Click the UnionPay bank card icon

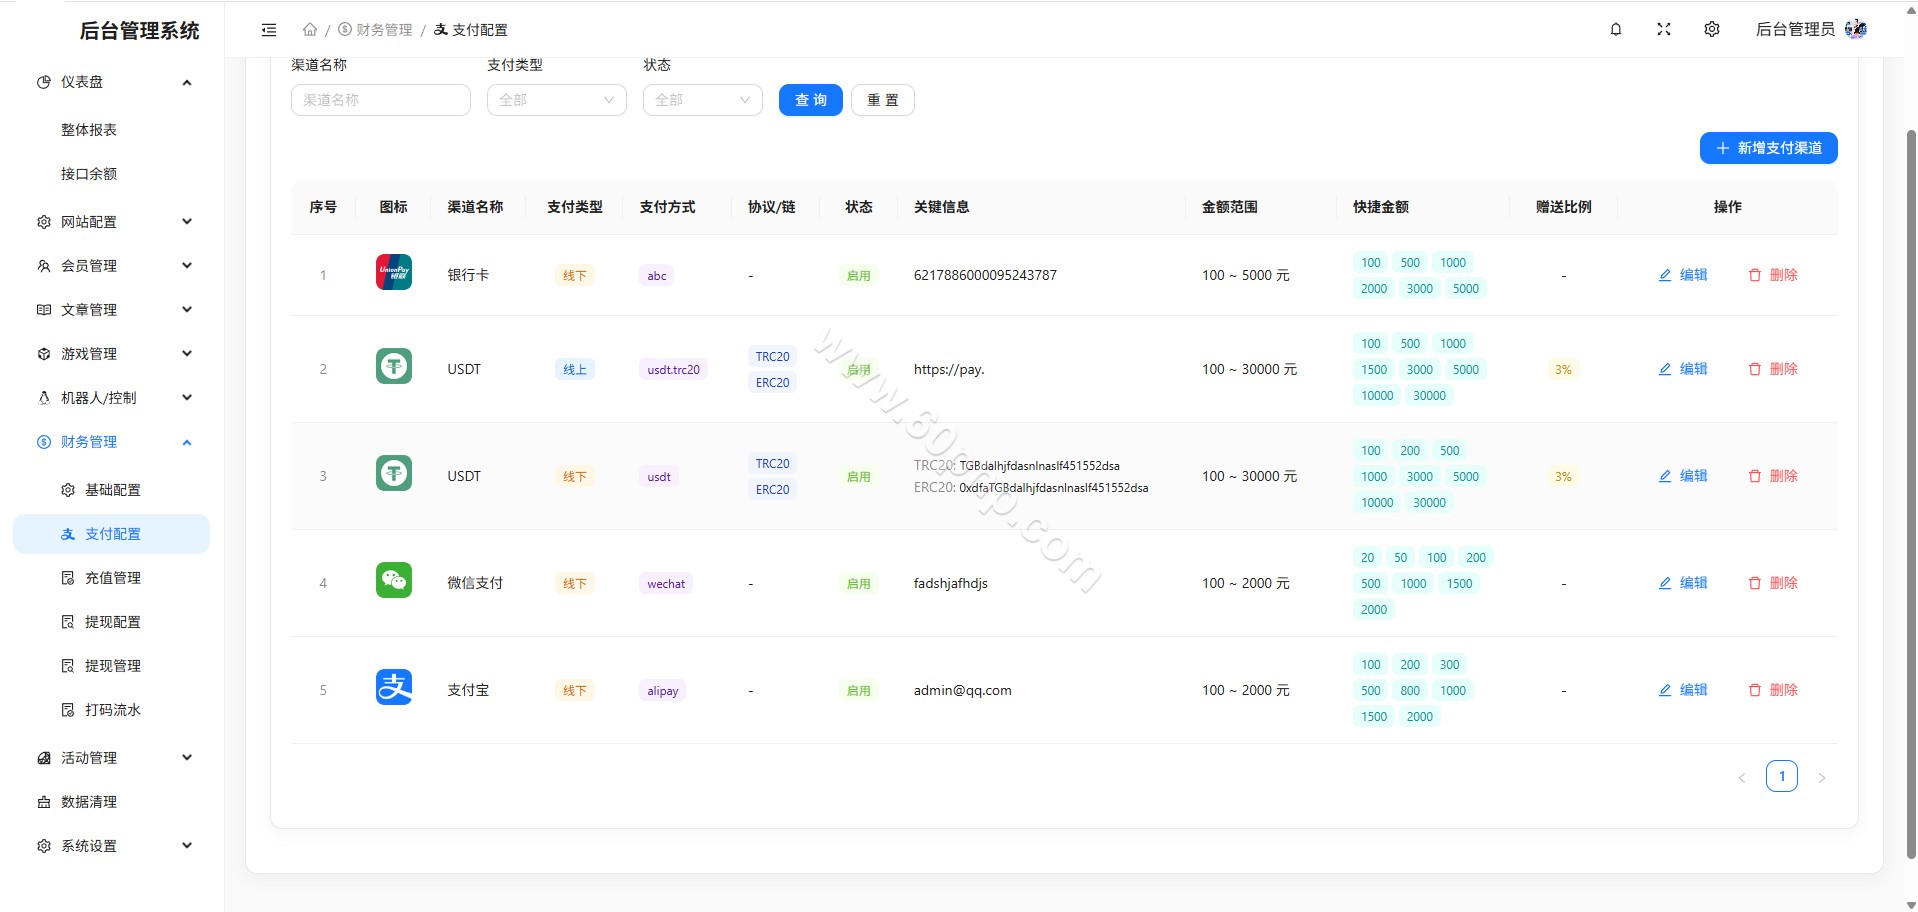[394, 272]
